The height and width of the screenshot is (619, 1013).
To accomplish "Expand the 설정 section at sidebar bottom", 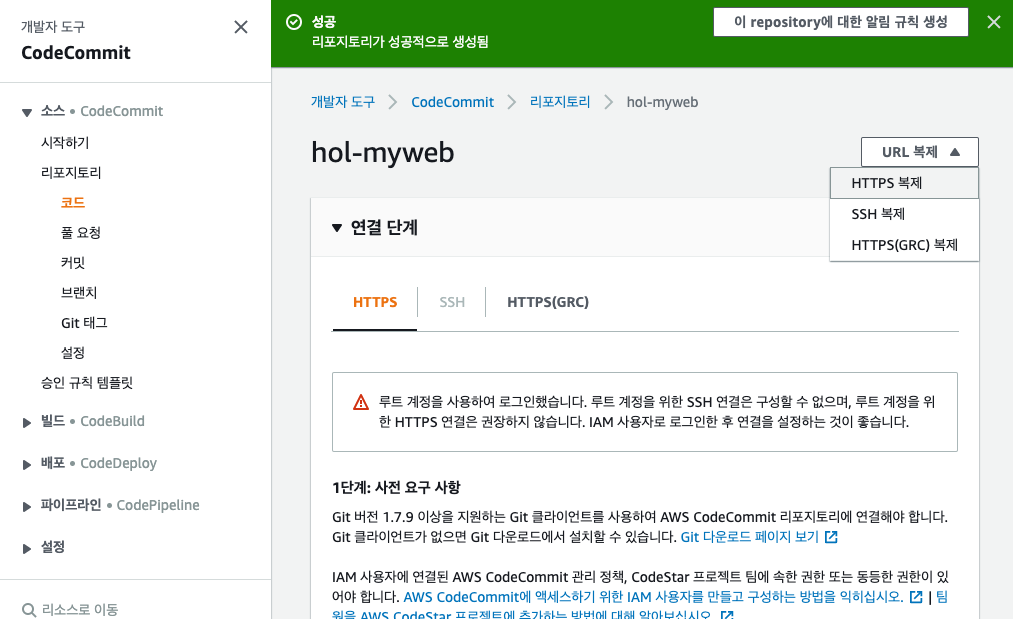I will click(26, 549).
